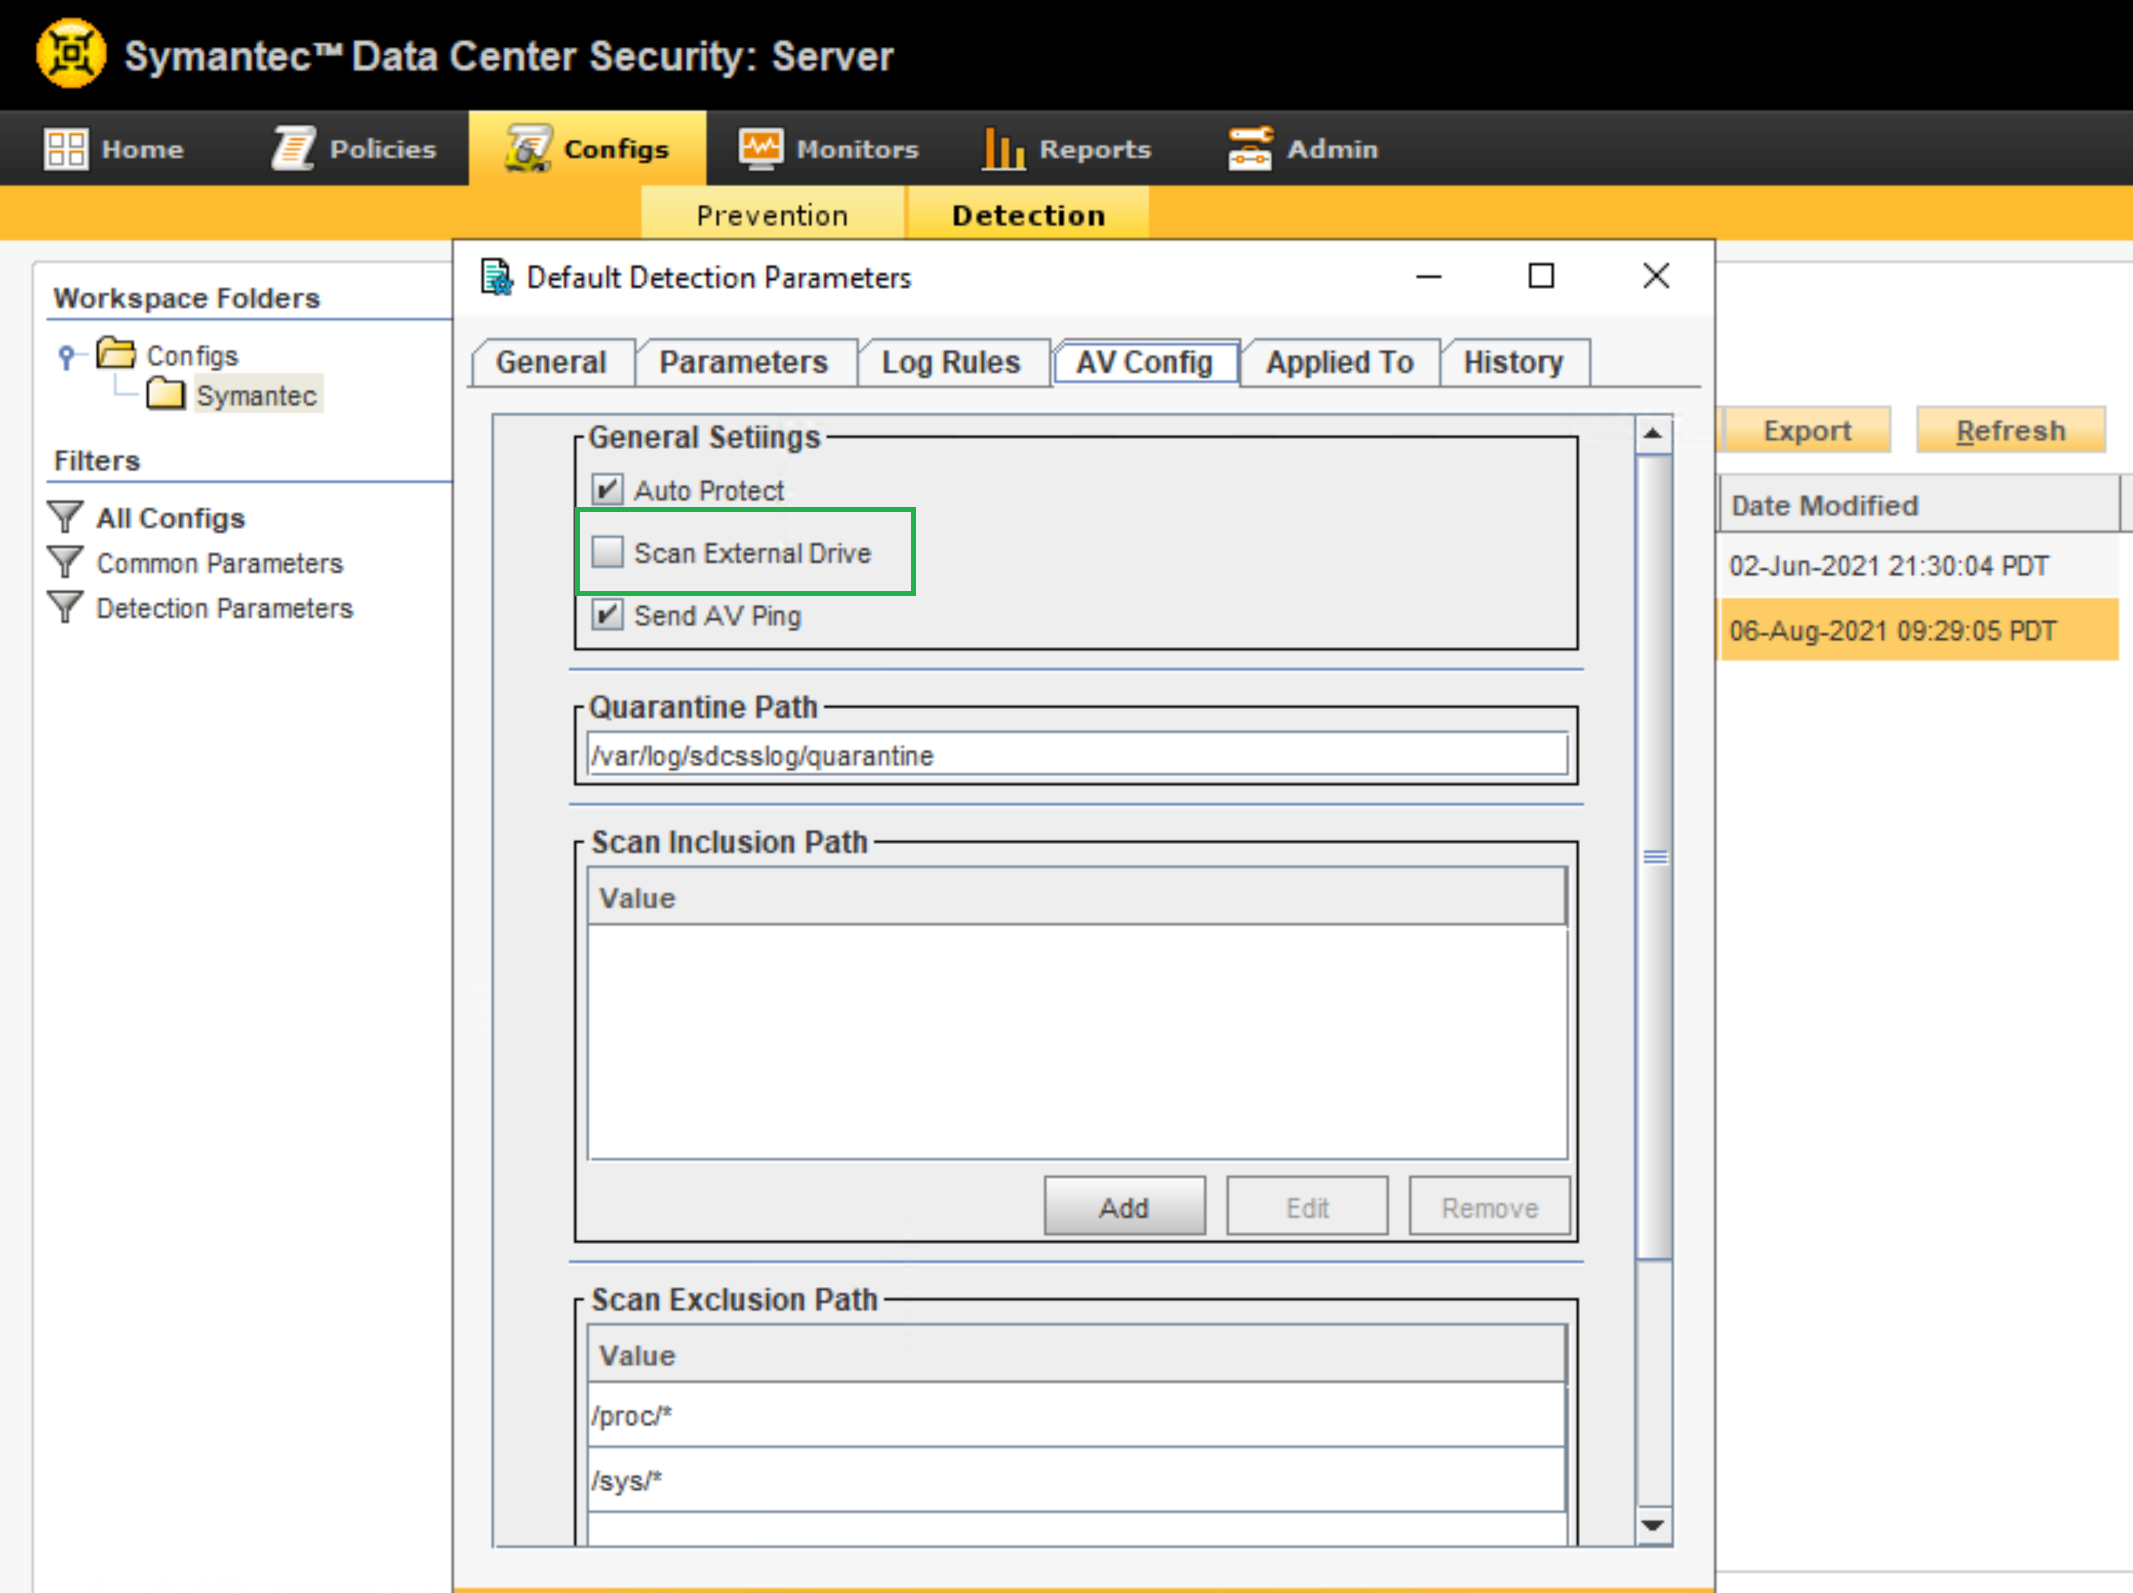Click the Monitors chart icon
This screenshot has height=1593, width=2133.
click(760, 149)
